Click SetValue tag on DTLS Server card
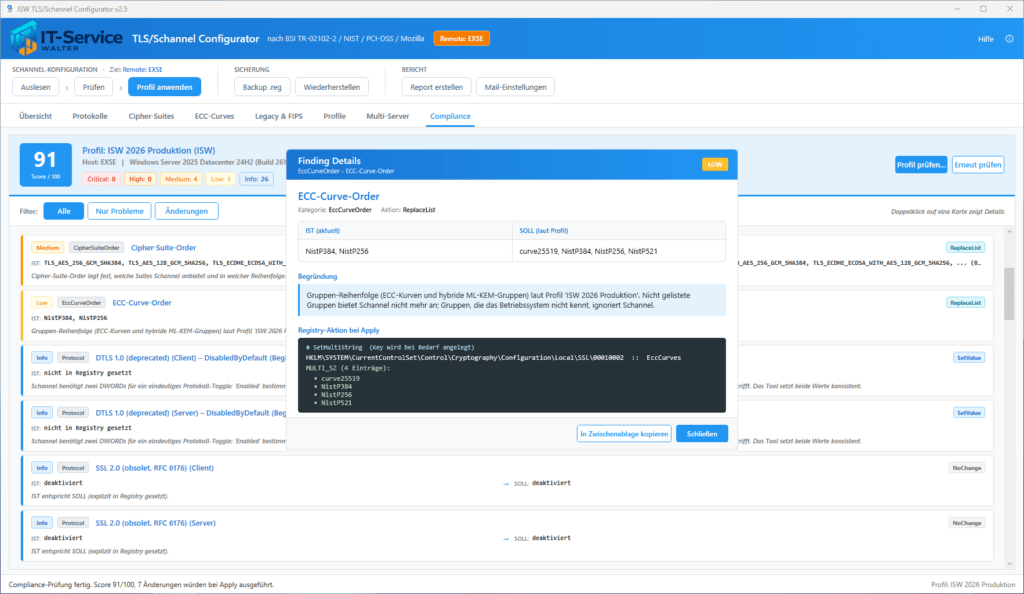 pyautogui.click(x=968, y=413)
